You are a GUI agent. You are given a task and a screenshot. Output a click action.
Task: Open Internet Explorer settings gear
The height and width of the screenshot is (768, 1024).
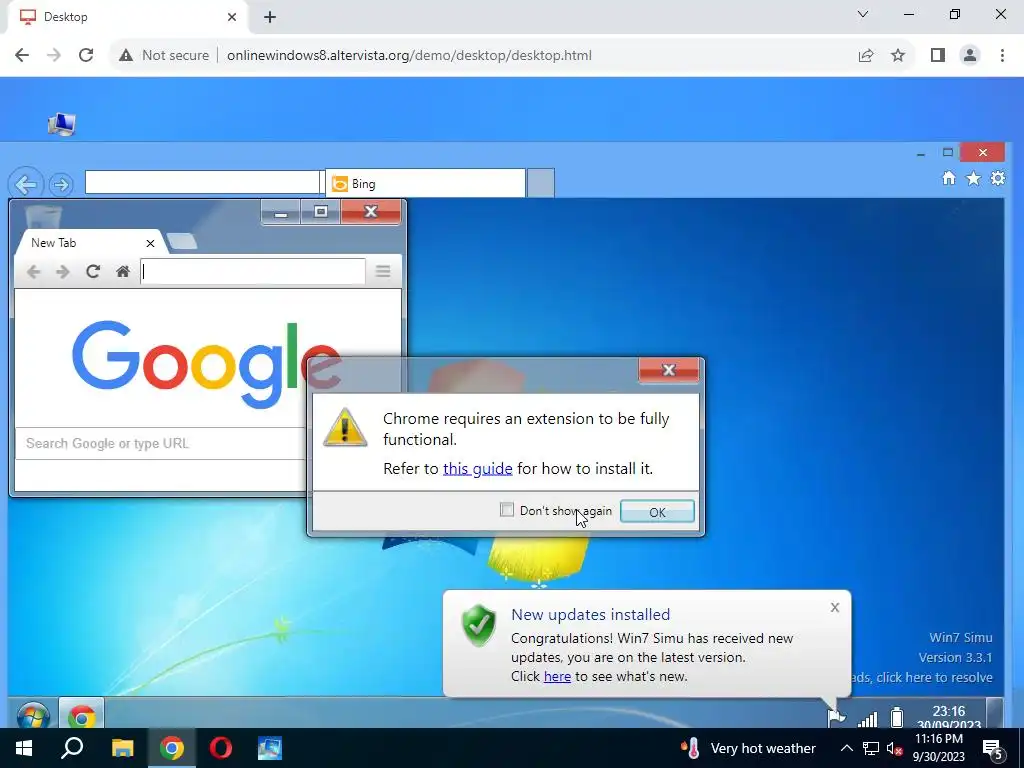tap(998, 178)
